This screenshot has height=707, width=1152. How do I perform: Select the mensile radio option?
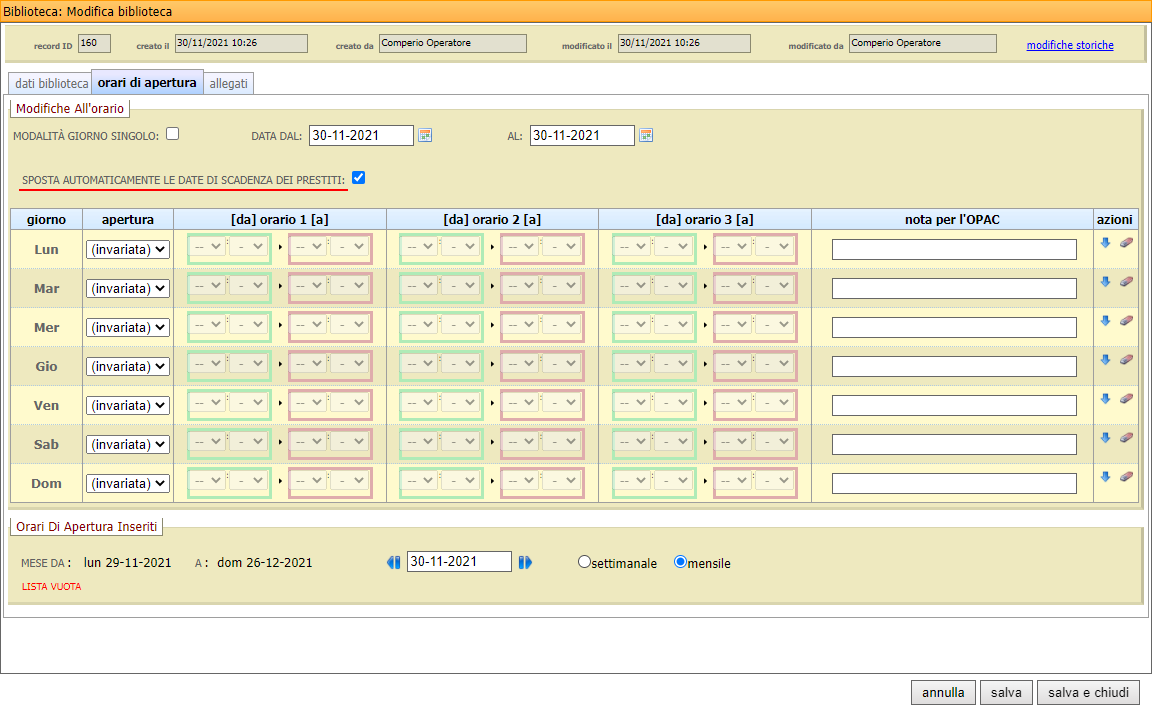[681, 562]
